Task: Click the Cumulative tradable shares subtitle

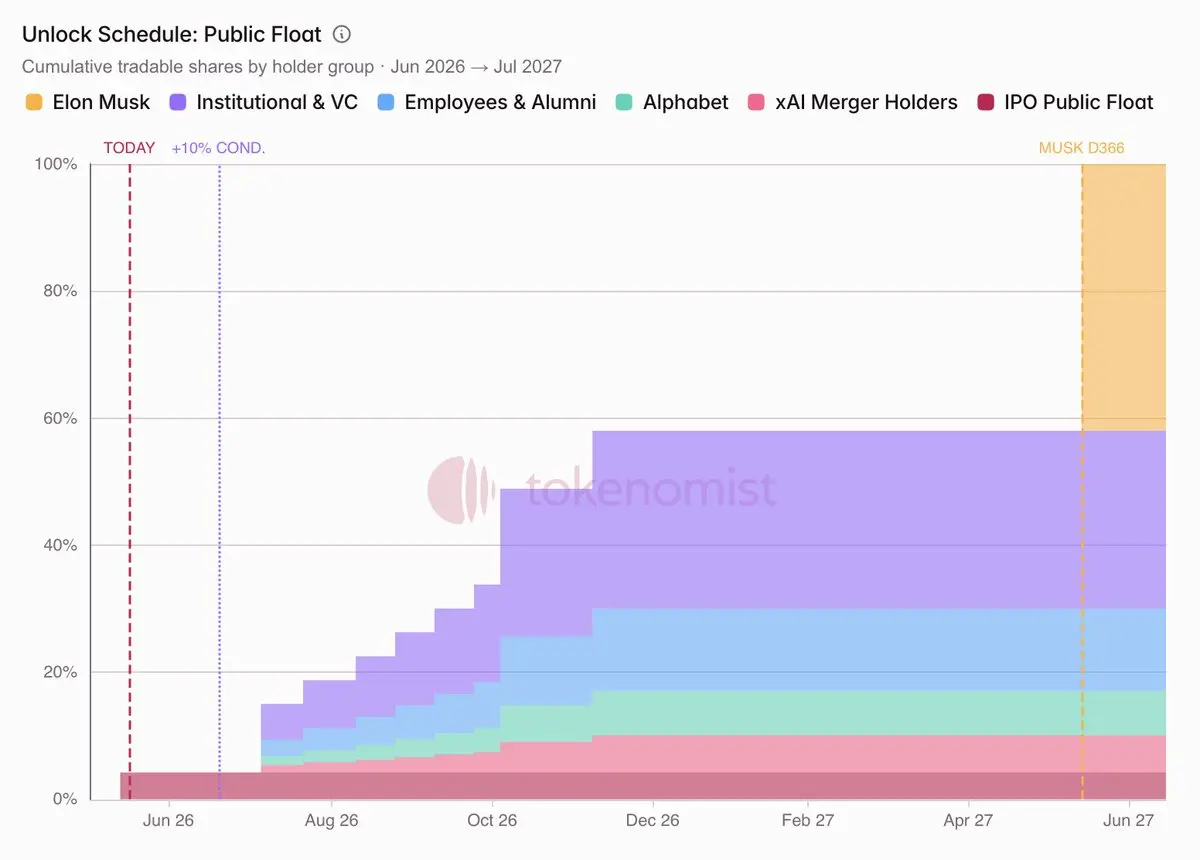Action: [x=292, y=67]
